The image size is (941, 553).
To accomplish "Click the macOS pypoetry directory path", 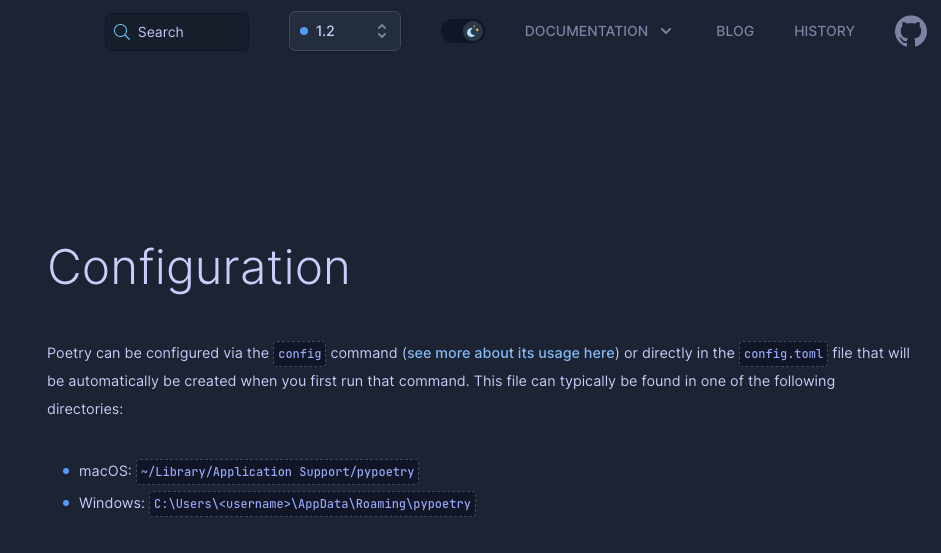I will tap(277, 471).
